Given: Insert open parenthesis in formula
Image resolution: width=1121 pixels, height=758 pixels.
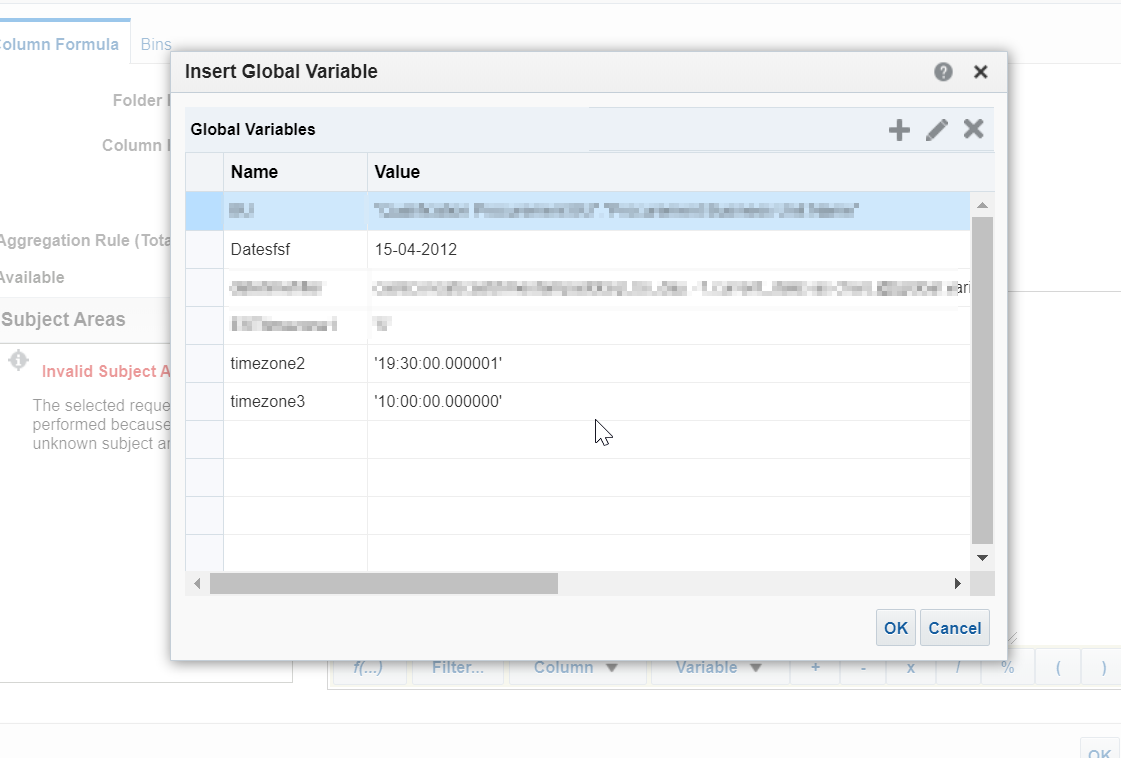Looking at the screenshot, I should (1058, 667).
